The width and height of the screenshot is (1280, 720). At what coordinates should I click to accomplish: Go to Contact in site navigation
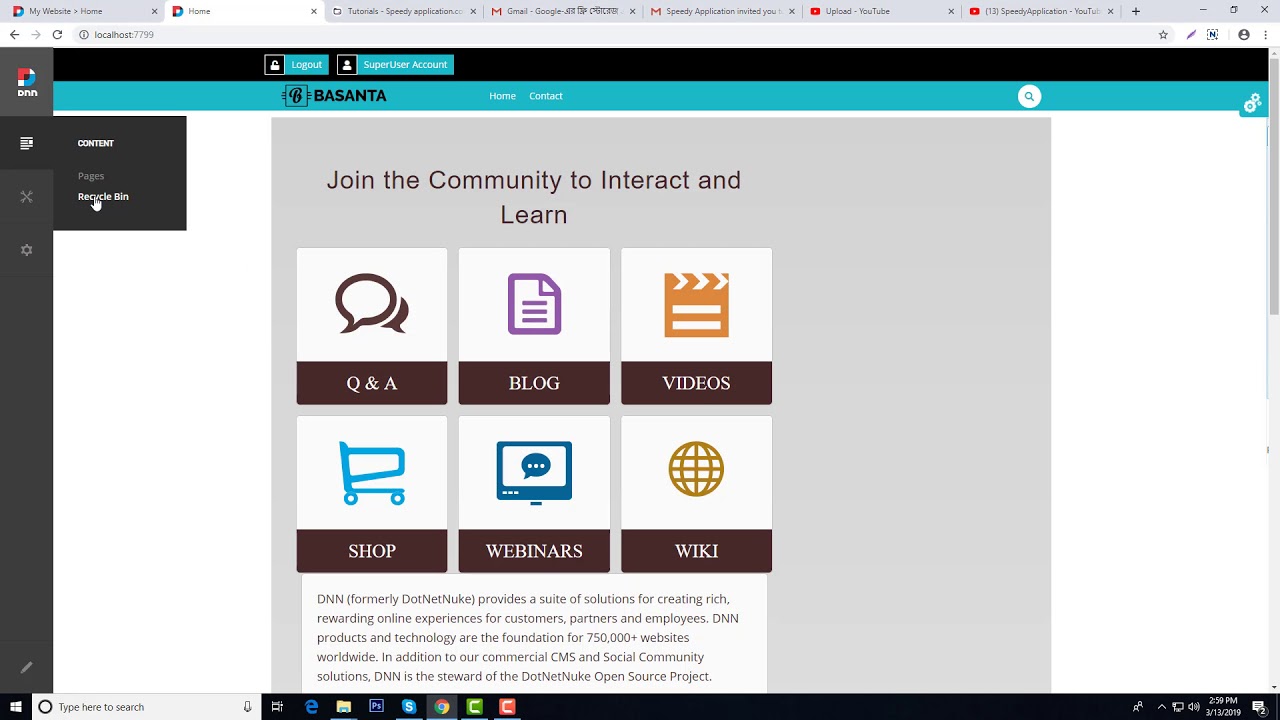(546, 96)
